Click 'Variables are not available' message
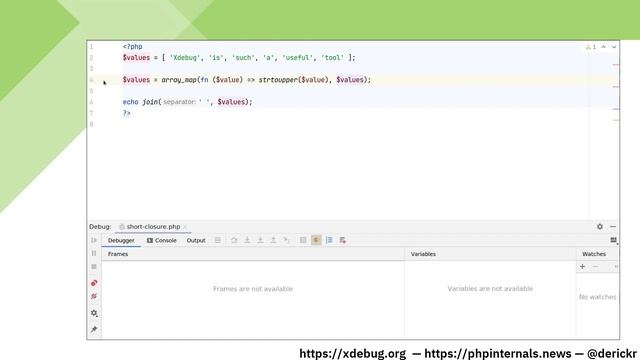 pyautogui.click(x=490, y=289)
